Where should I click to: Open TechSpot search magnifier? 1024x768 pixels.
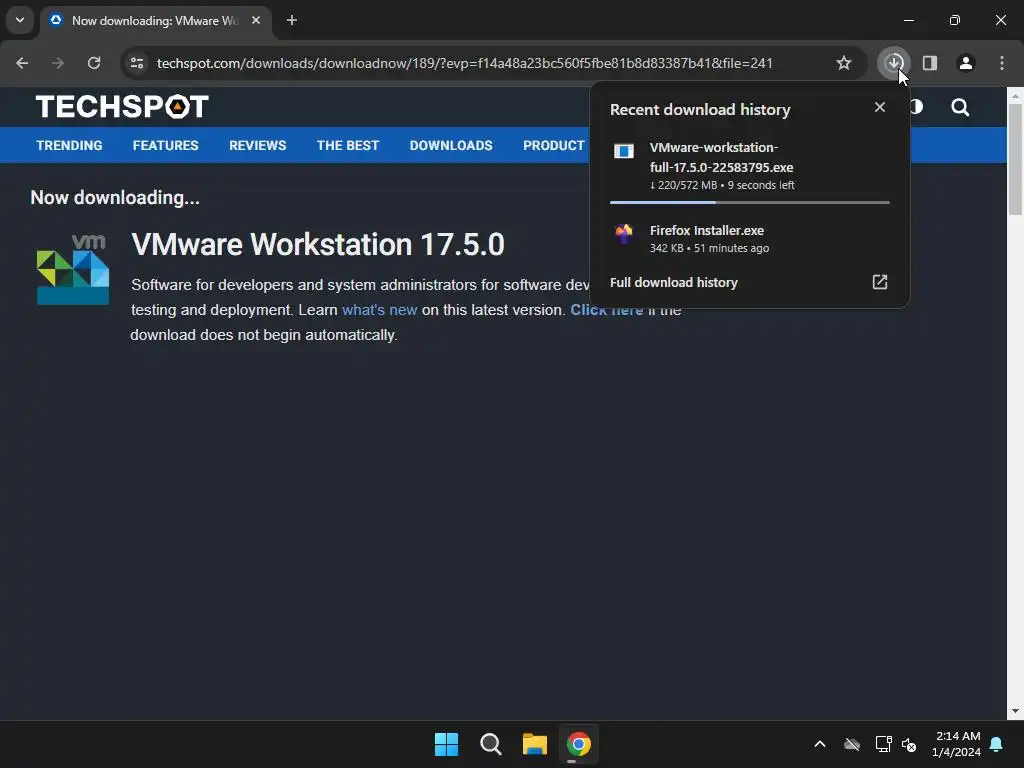click(x=960, y=107)
